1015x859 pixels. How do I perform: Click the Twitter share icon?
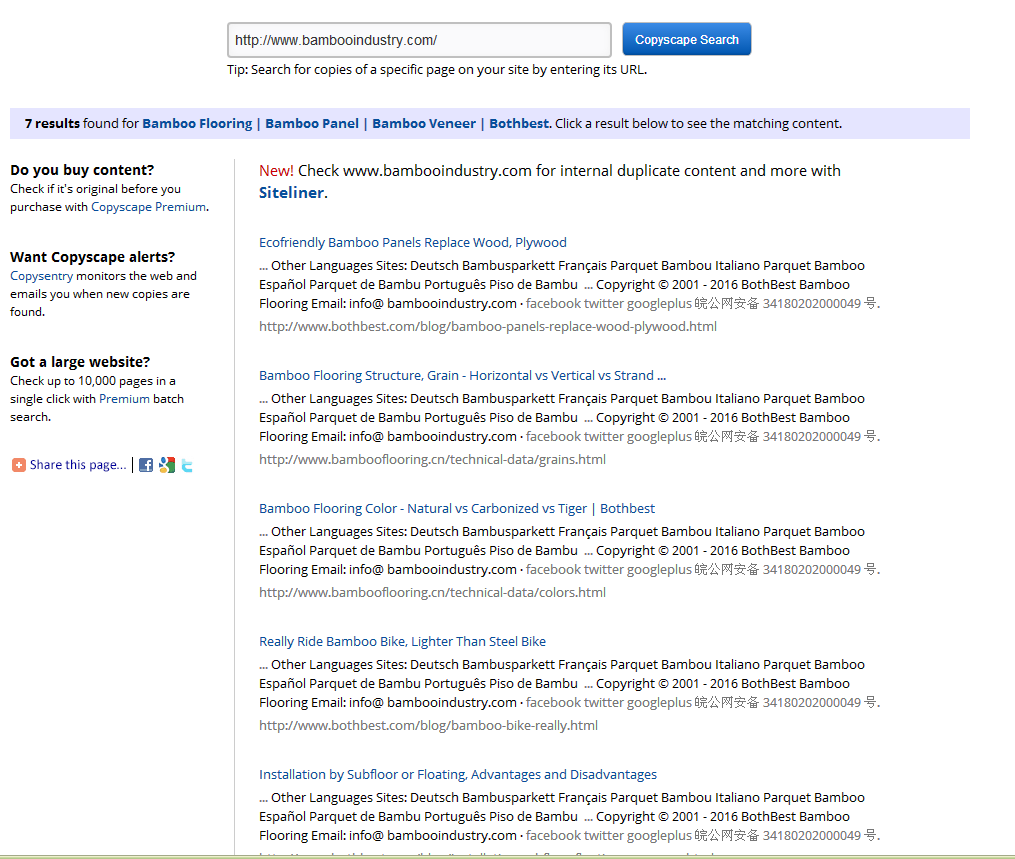click(187, 465)
